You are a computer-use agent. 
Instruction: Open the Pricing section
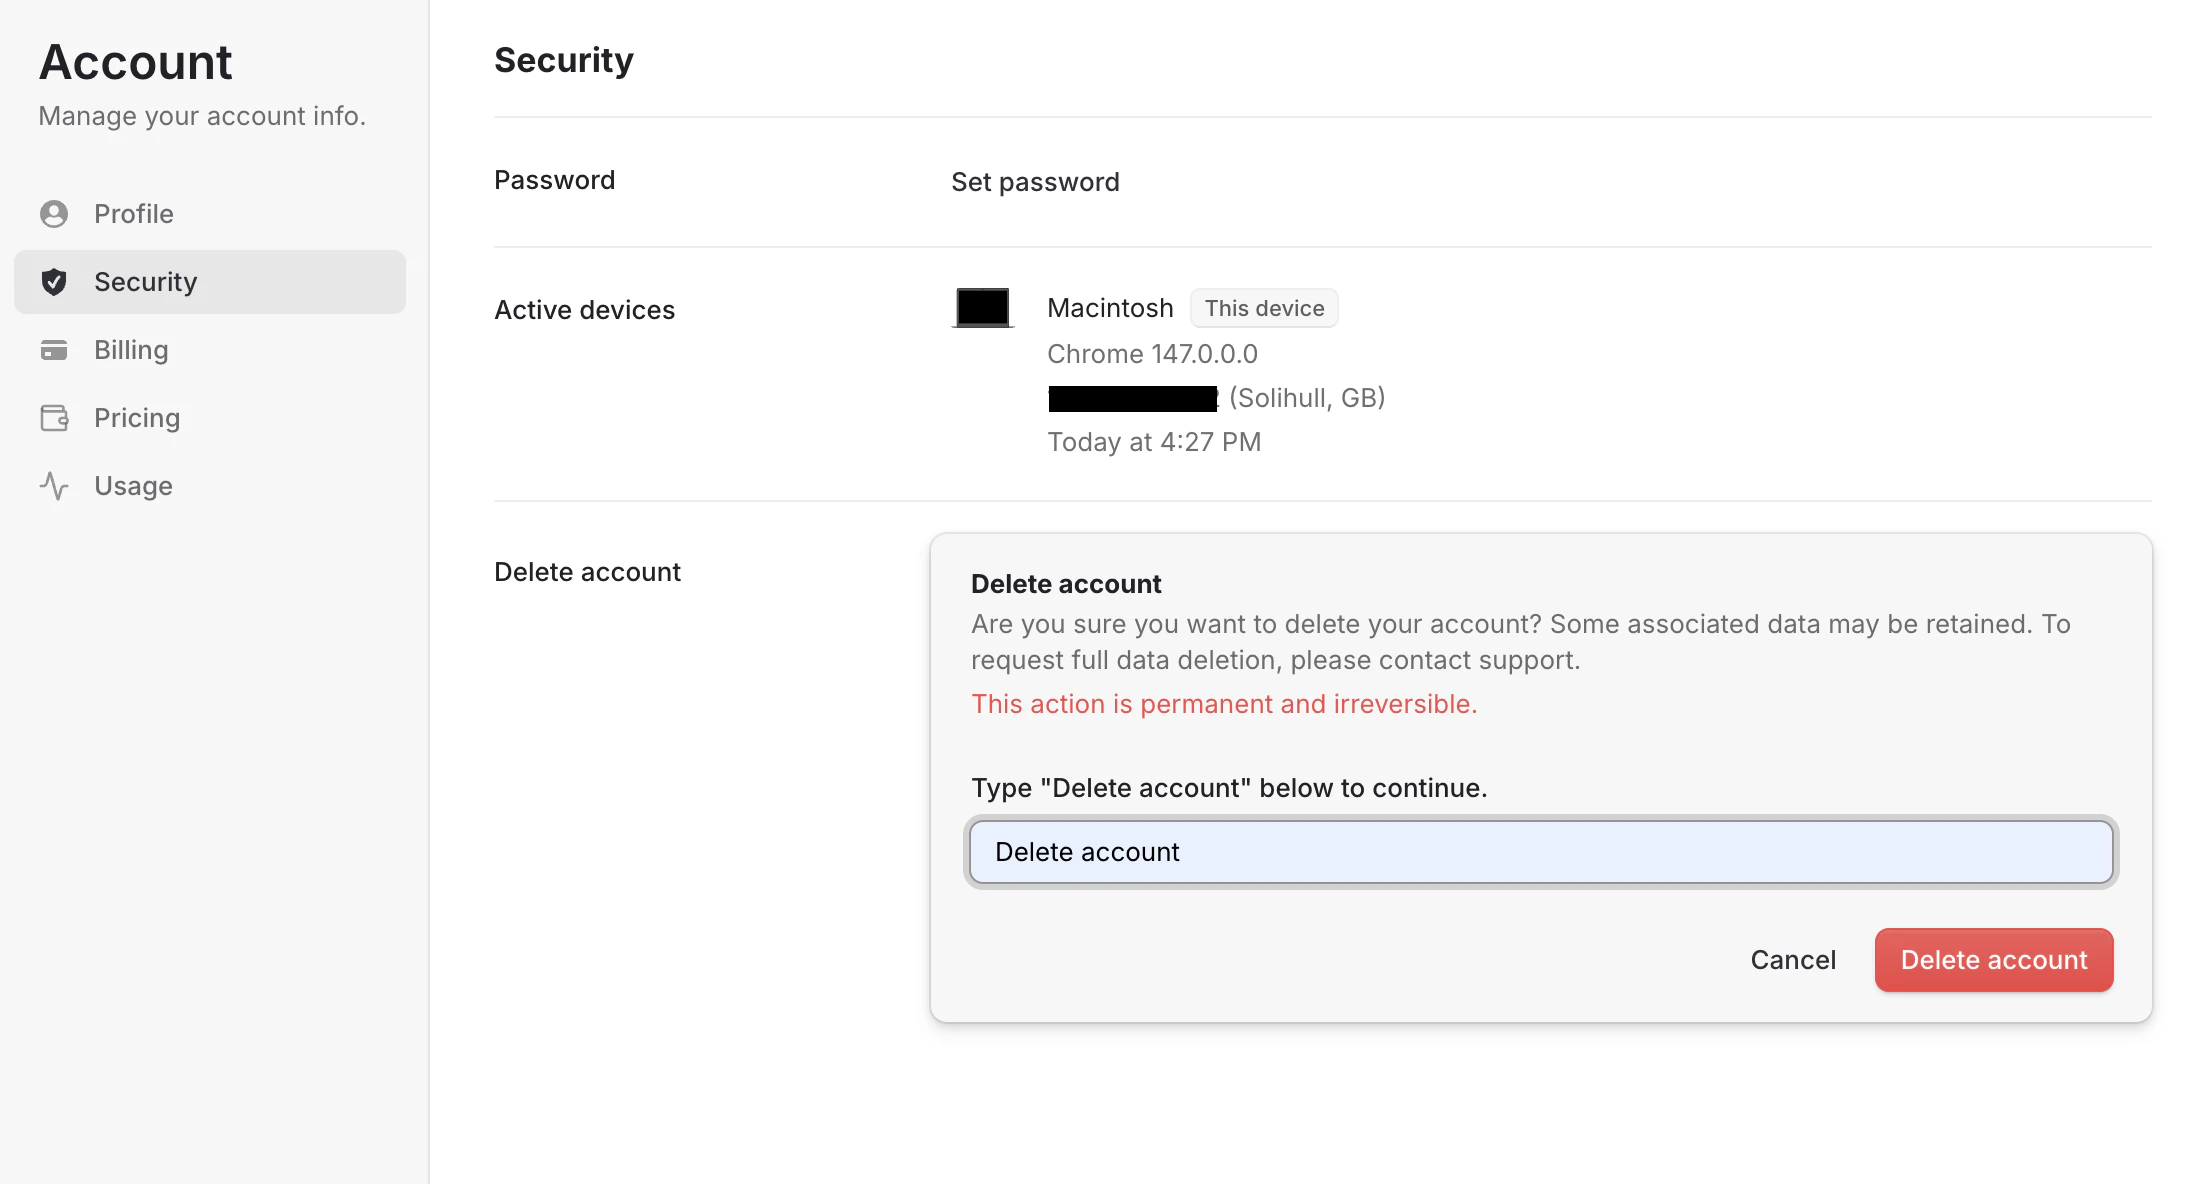pyautogui.click(x=137, y=418)
